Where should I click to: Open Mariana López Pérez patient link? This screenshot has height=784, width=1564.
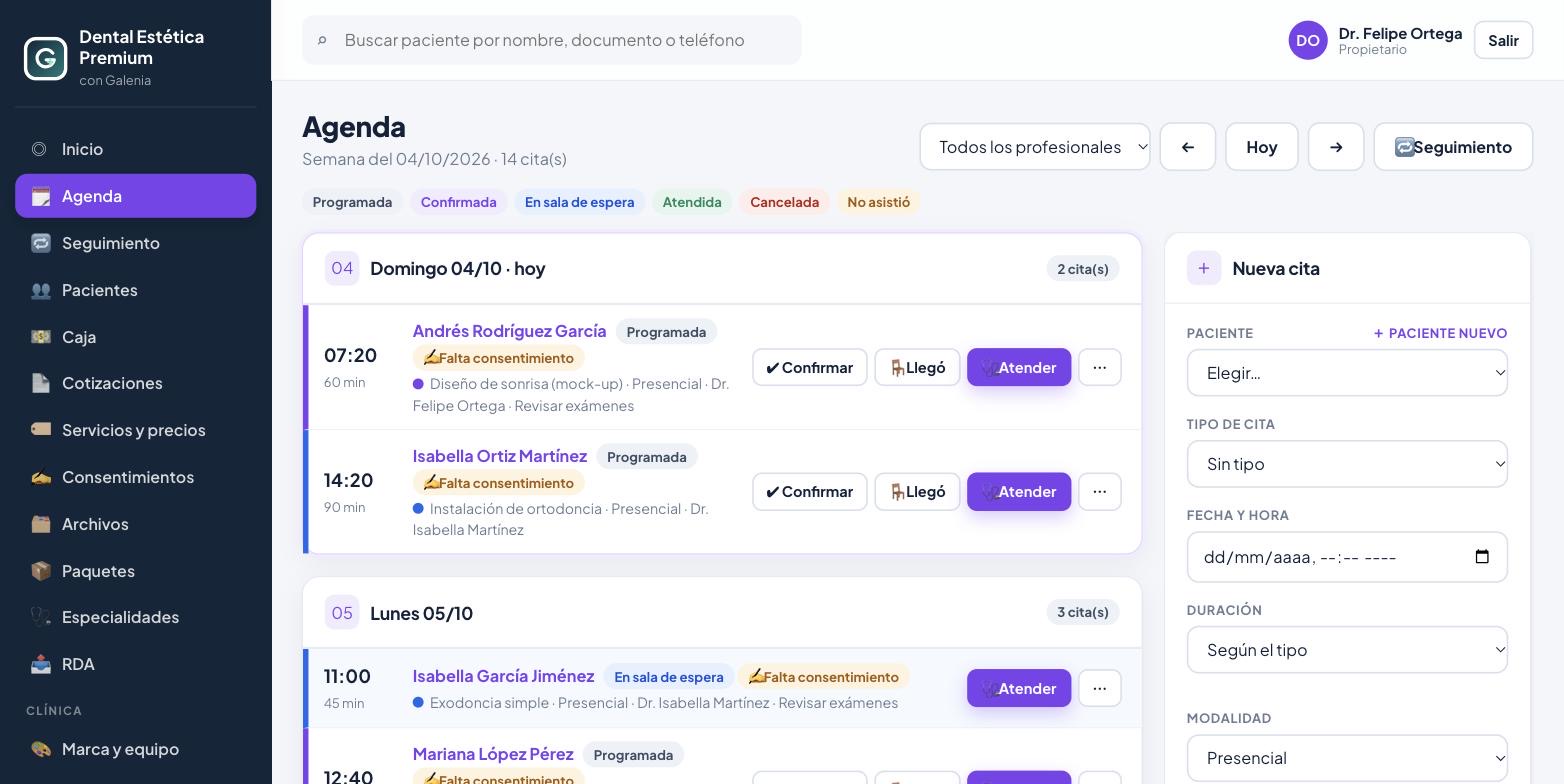pos(493,754)
